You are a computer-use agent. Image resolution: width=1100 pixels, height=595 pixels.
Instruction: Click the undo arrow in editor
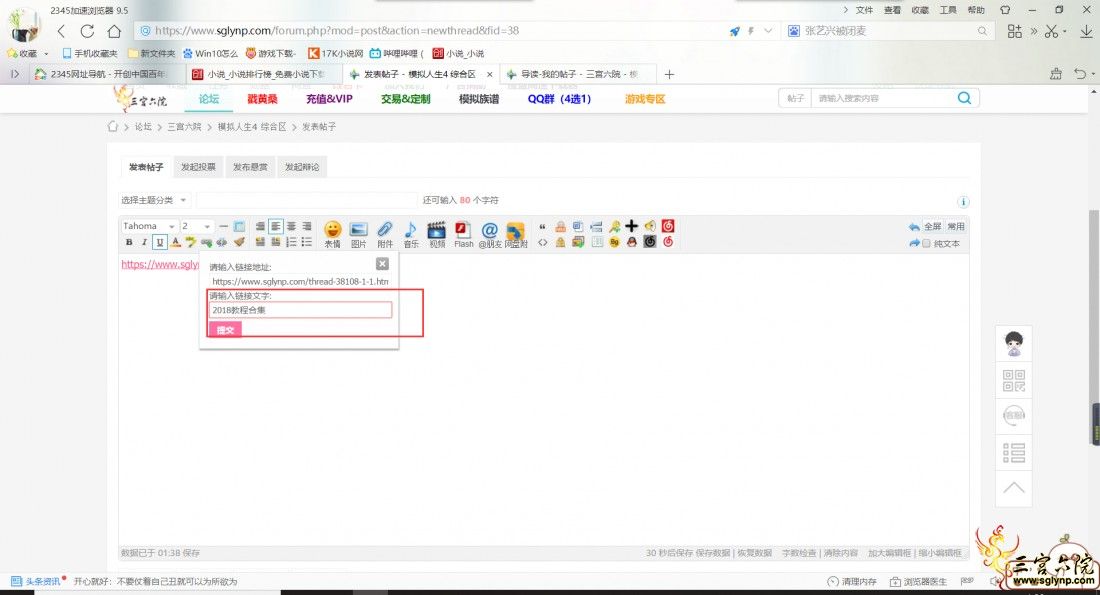[x=913, y=227]
